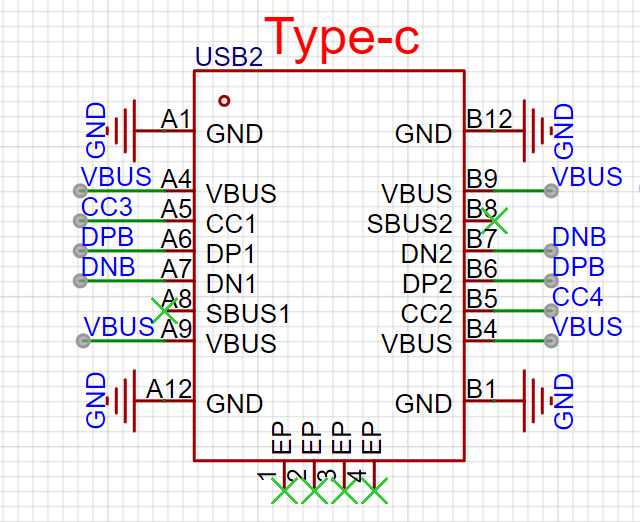Click the DP1 pin name

tap(231, 254)
